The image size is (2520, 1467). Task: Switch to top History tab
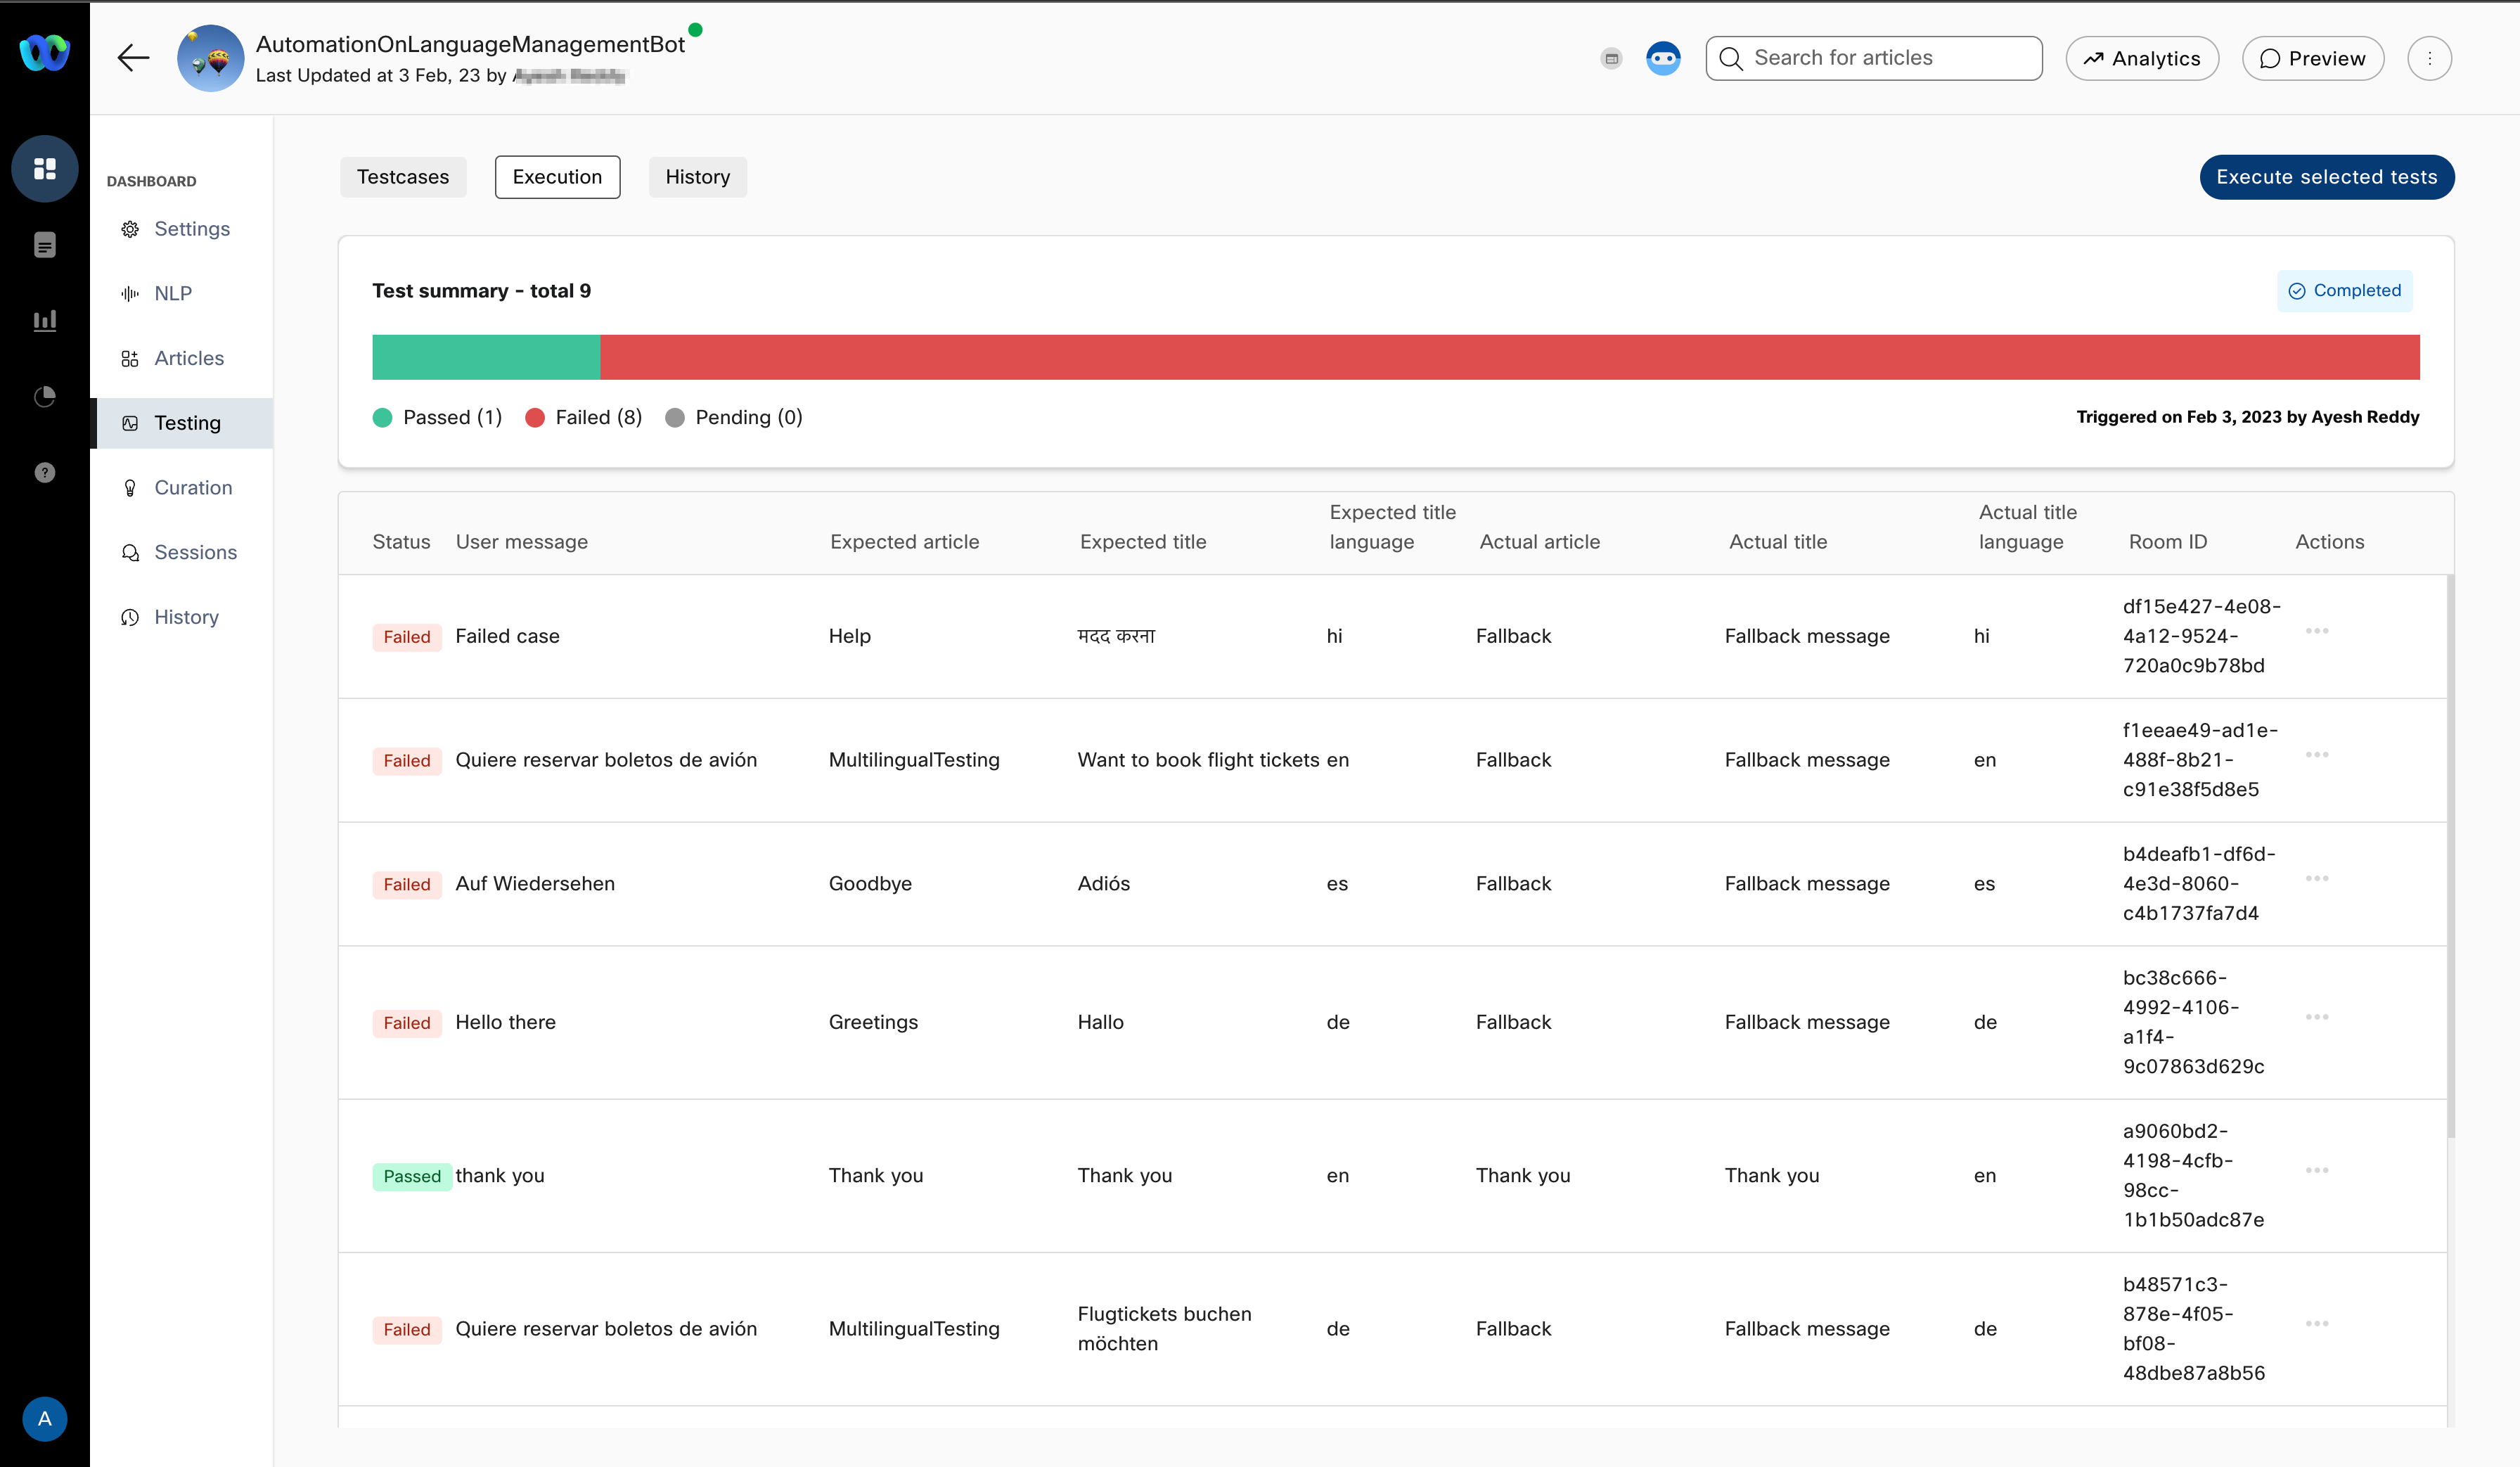pos(697,177)
